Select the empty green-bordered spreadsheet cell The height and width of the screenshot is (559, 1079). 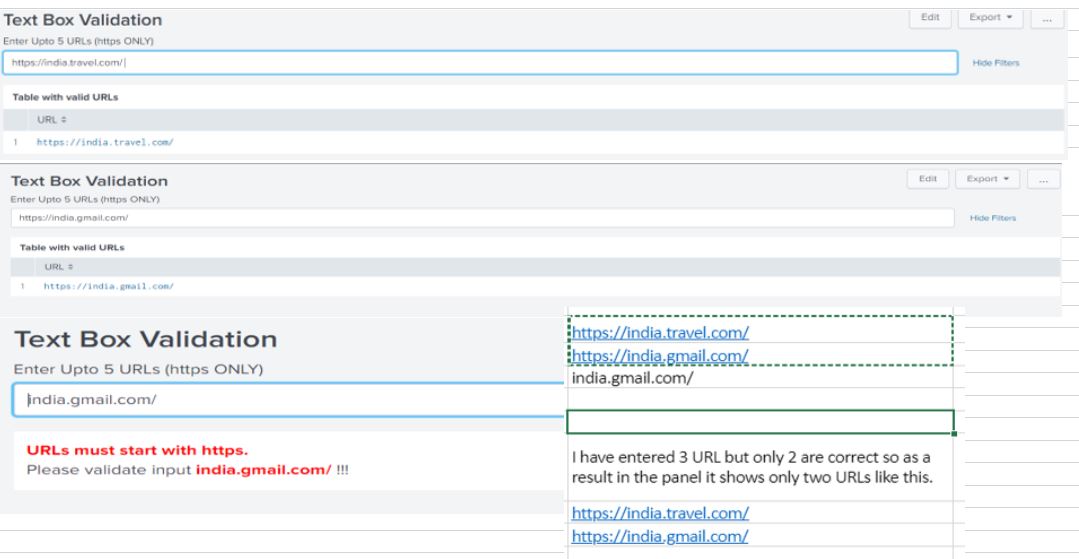pos(760,421)
